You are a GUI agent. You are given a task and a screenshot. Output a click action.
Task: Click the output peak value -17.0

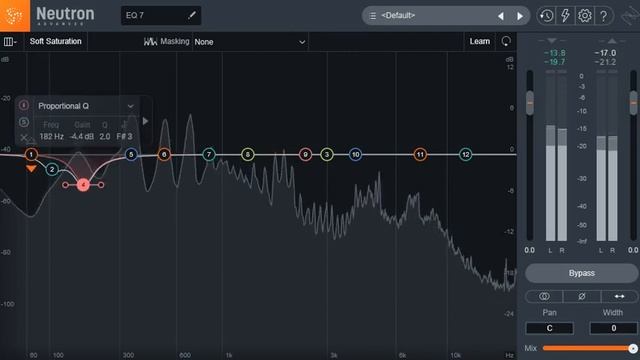(x=606, y=53)
